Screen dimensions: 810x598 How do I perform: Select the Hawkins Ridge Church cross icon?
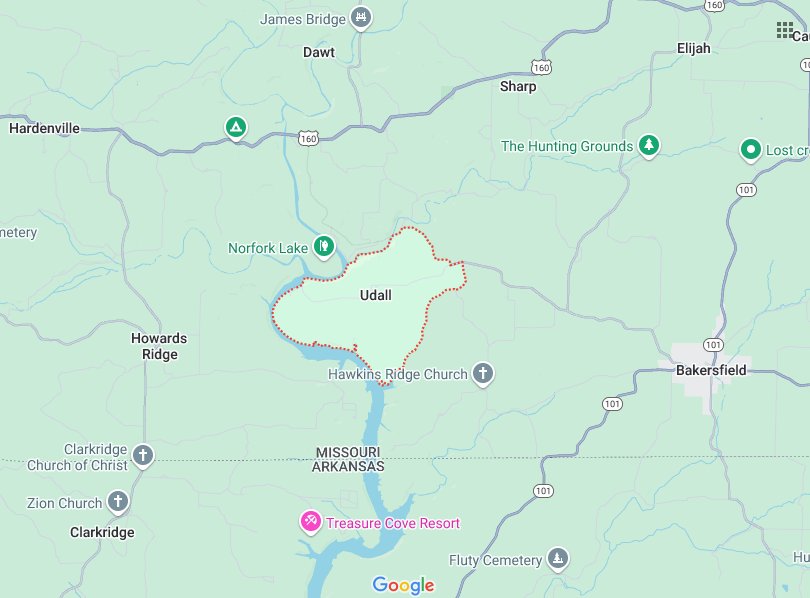[482, 373]
